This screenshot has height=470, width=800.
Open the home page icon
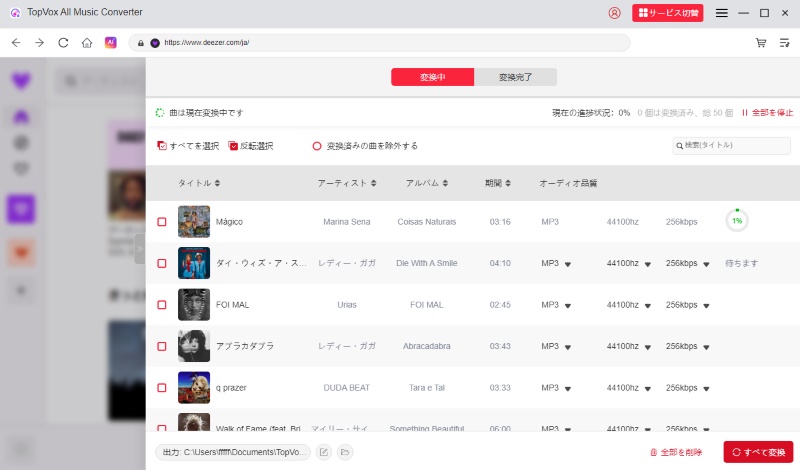click(x=87, y=43)
